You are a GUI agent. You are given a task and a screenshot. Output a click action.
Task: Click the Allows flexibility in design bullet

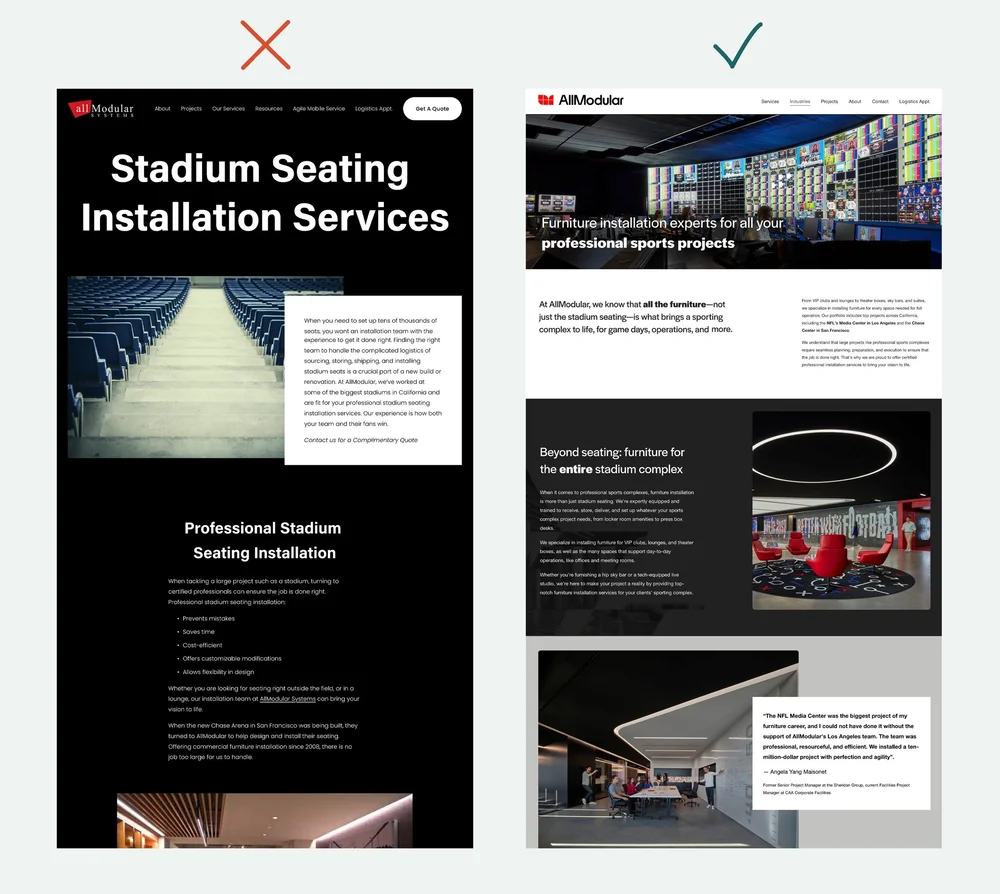pyautogui.click(x=218, y=672)
